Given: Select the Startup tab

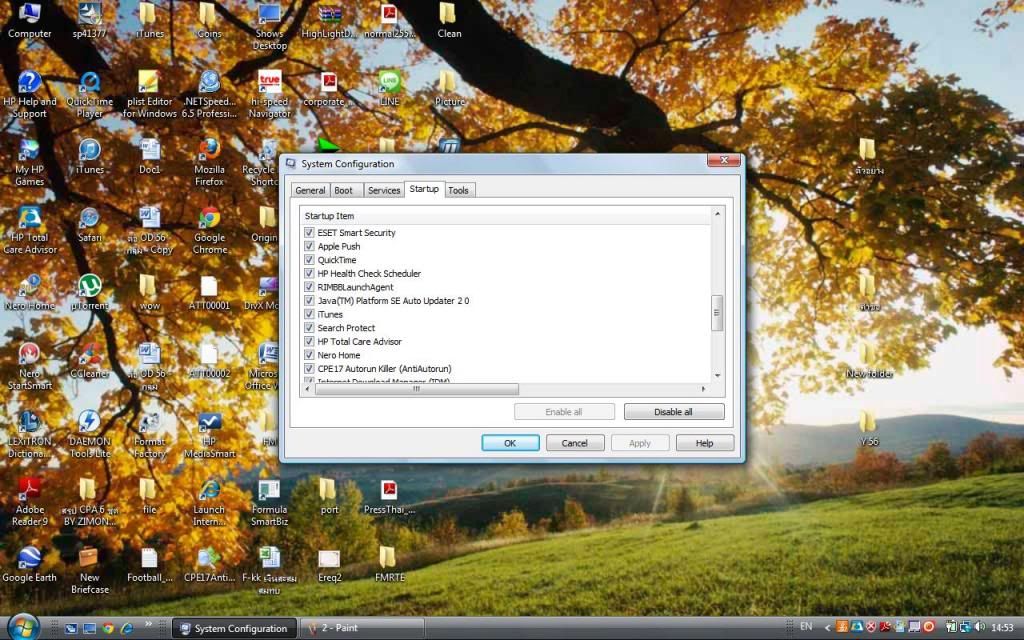Looking at the screenshot, I should tap(424, 189).
